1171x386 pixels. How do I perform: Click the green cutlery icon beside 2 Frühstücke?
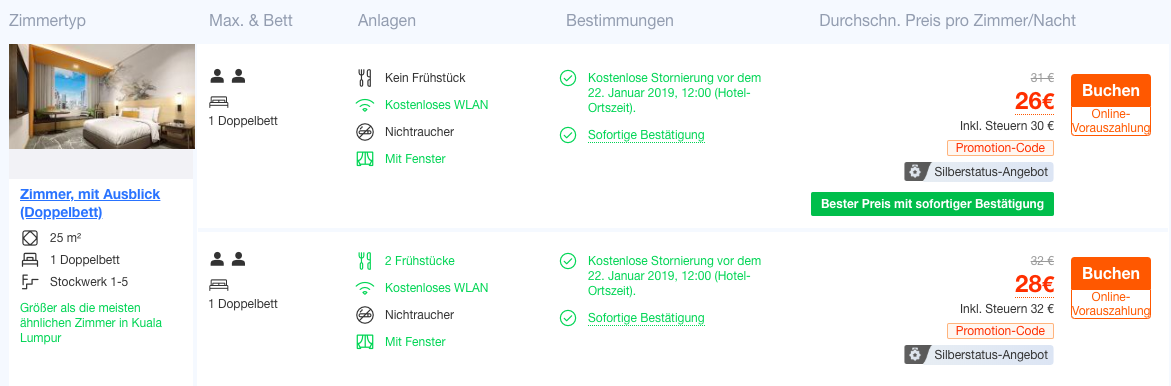pyautogui.click(x=364, y=261)
